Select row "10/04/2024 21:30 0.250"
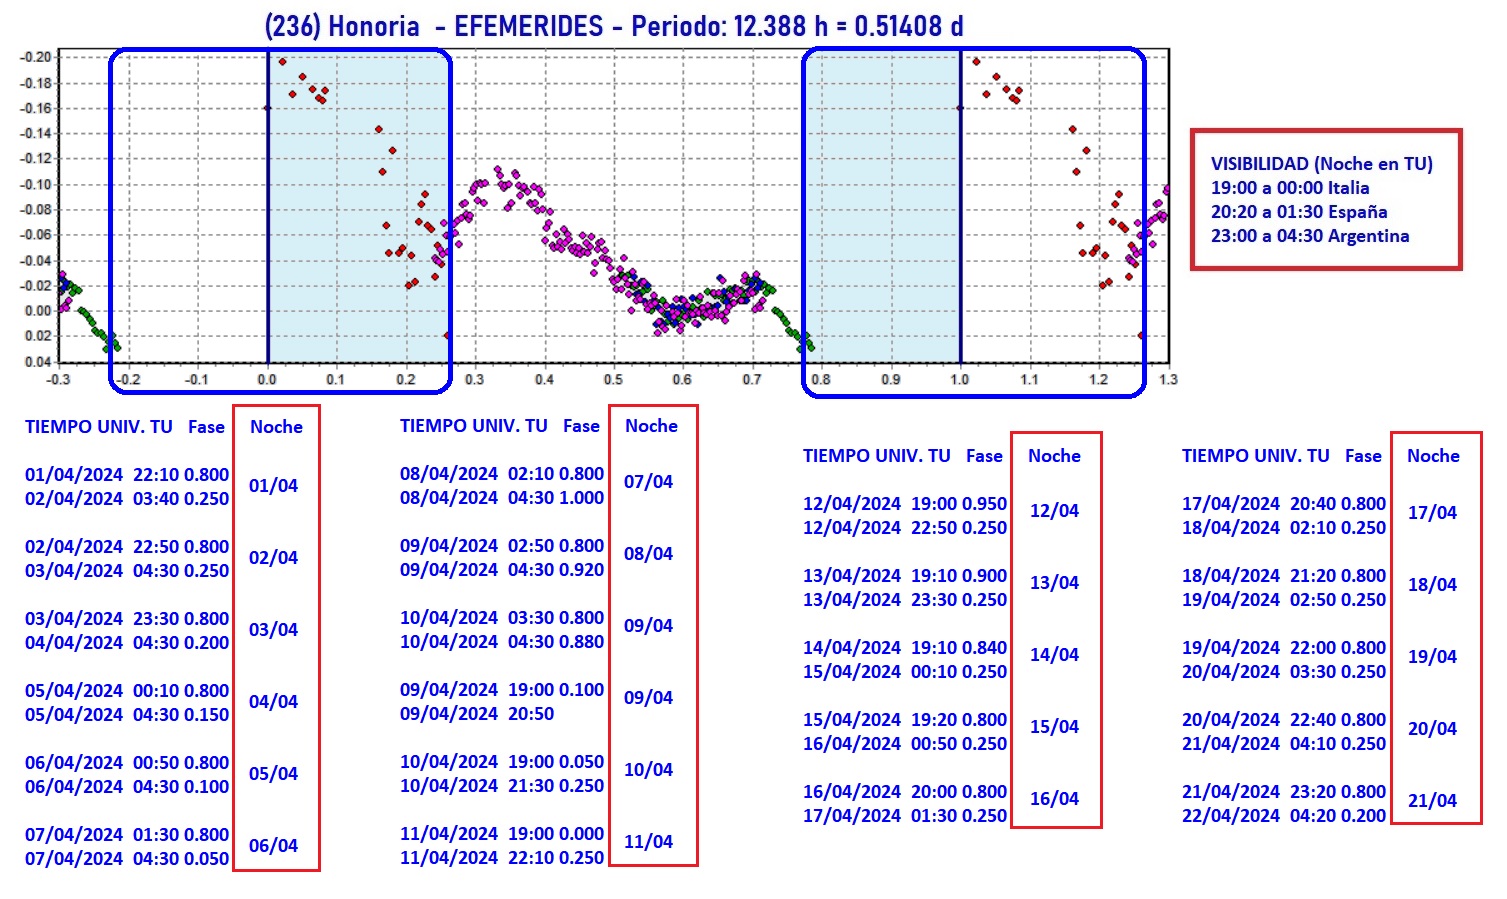This screenshot has width=1507, height=899. pos(502,785)
